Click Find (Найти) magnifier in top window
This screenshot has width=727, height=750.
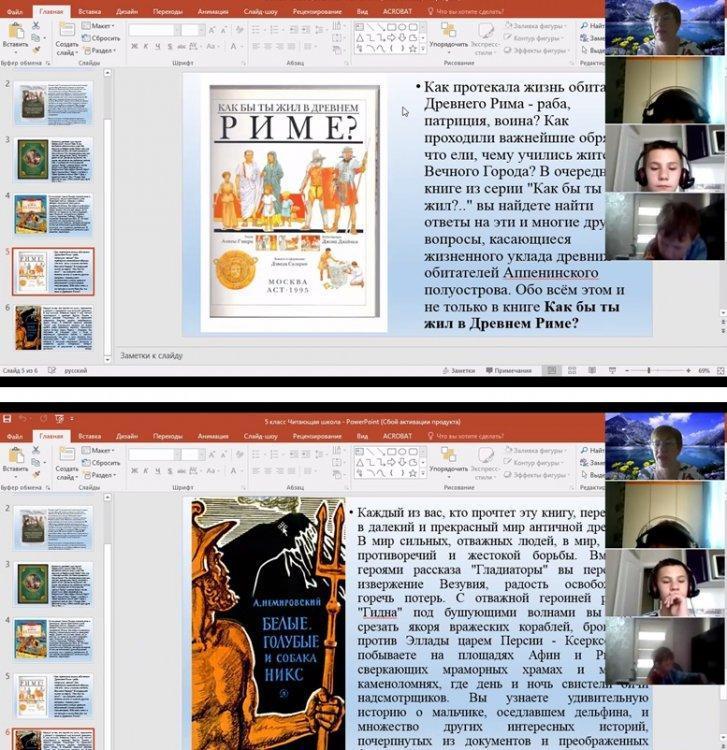584,25
